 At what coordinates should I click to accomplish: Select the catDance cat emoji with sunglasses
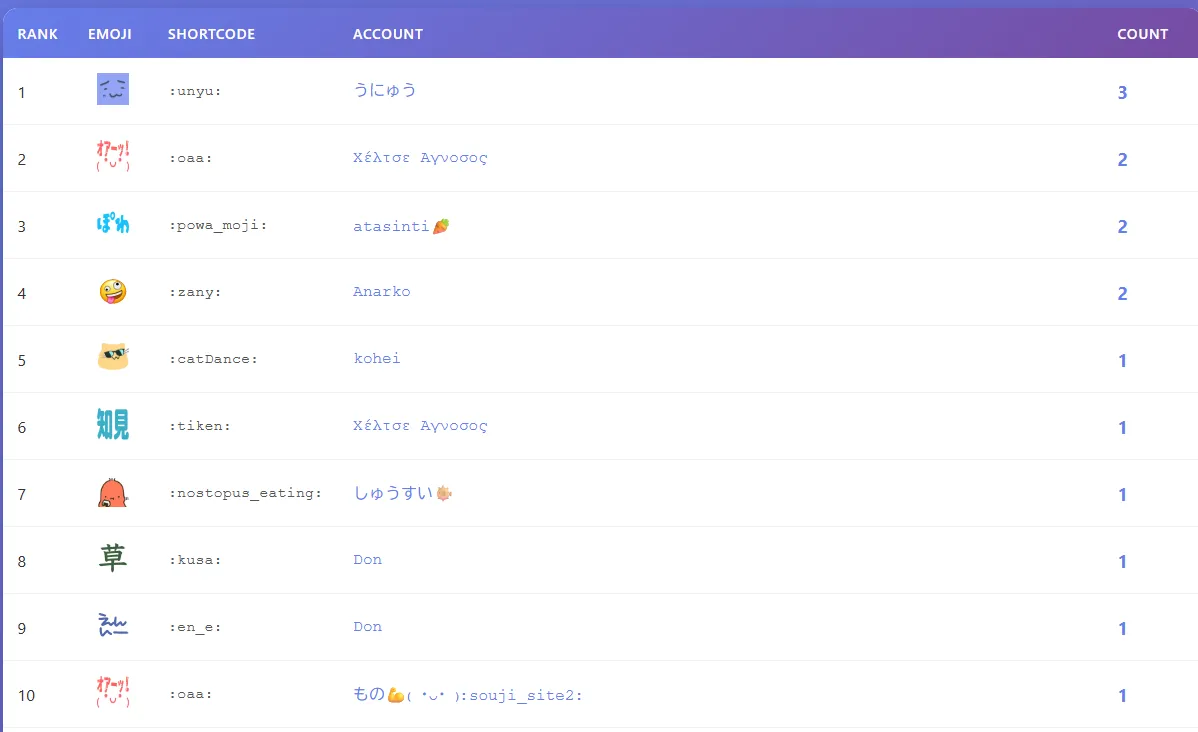pos(113,358)
